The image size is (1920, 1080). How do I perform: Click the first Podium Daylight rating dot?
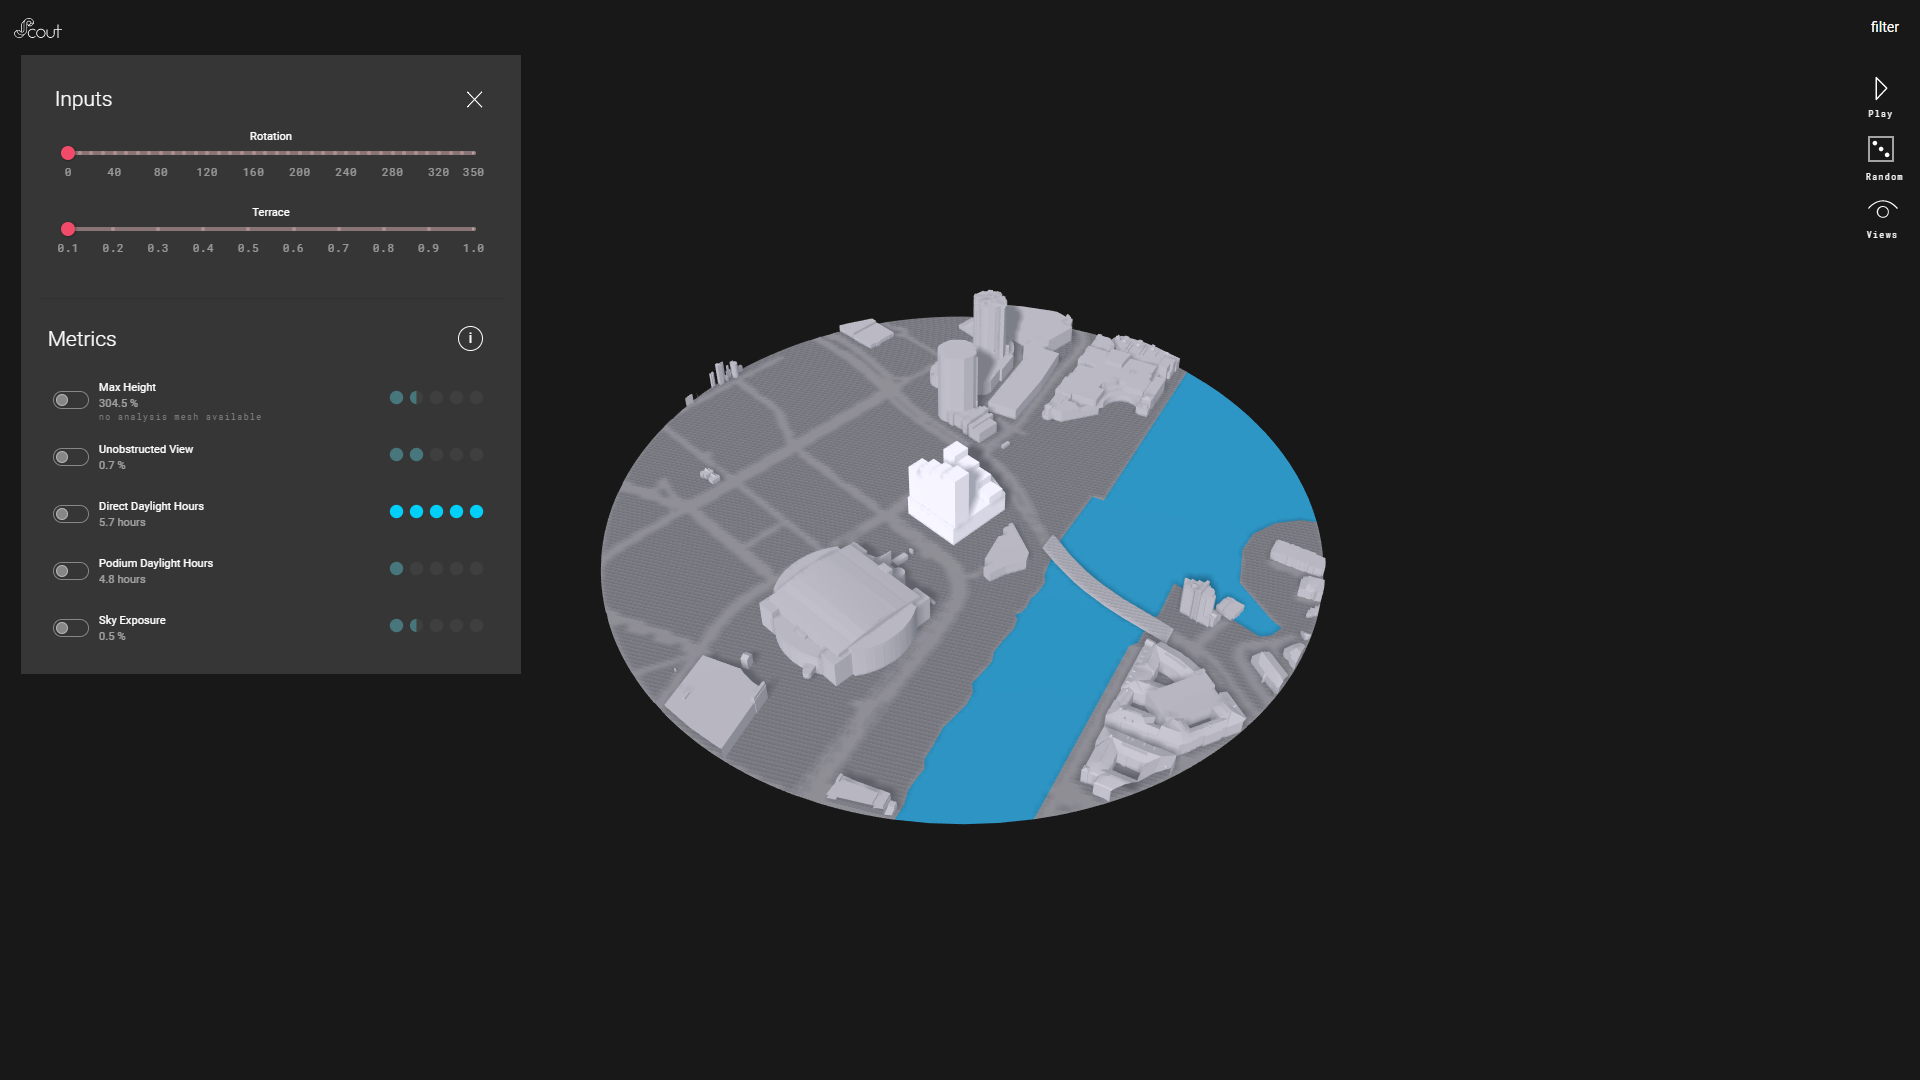pos(396,569)
